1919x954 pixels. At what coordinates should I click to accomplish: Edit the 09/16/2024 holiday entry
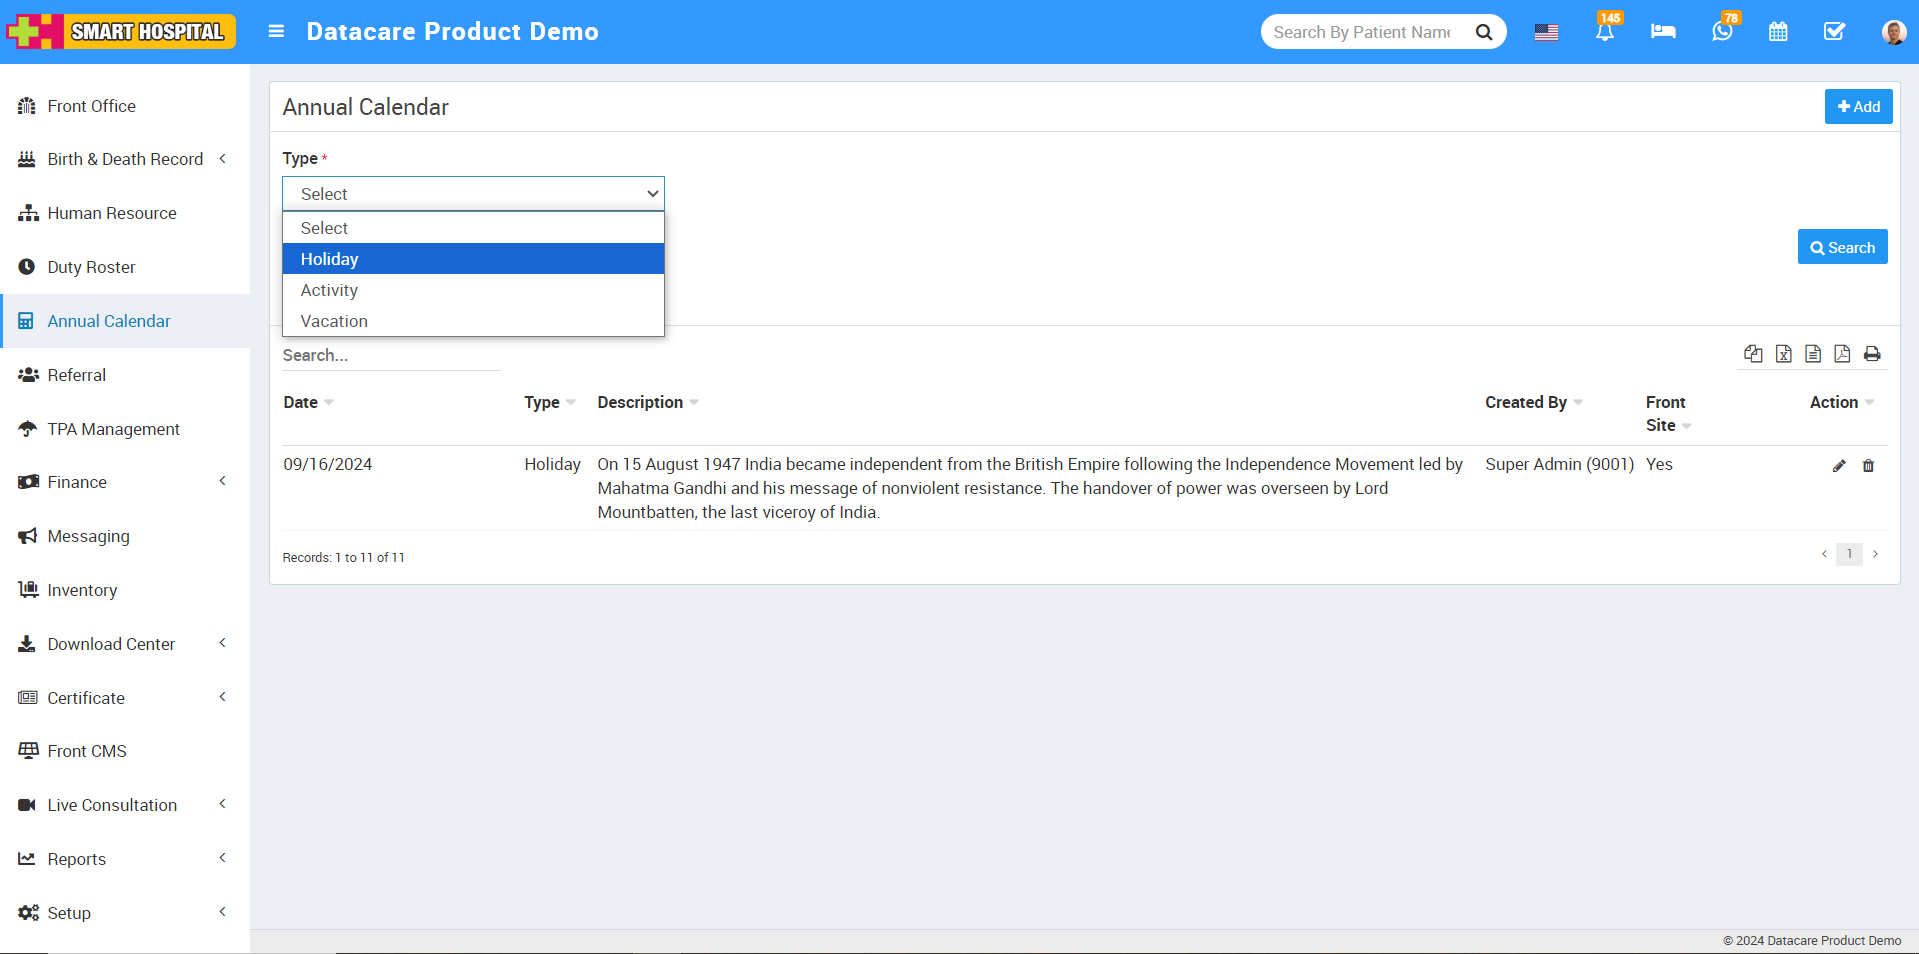click(1839, 466)
